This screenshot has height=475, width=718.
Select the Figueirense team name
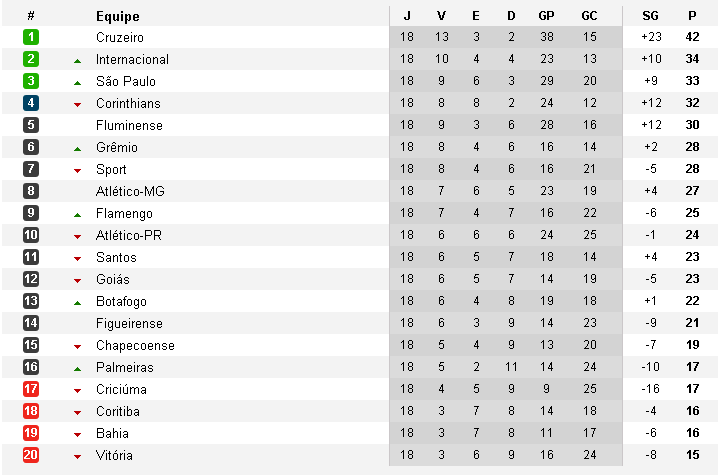(x=131, y=323)
